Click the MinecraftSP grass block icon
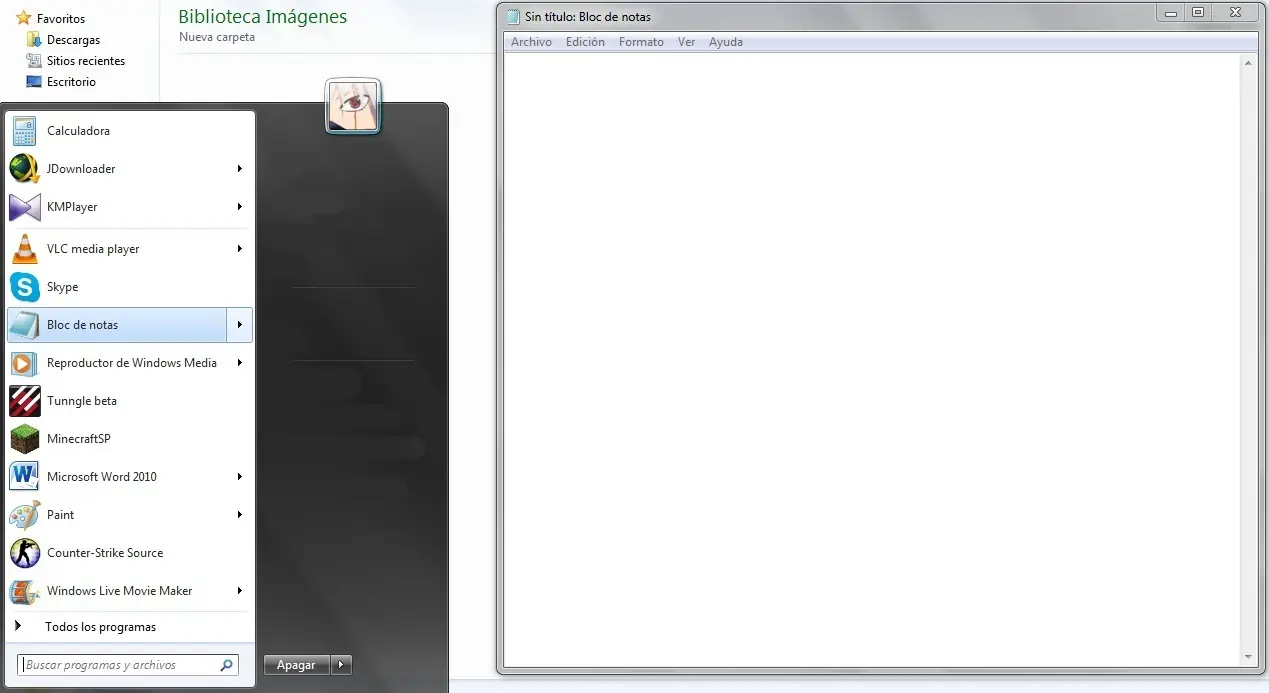The width and height of the screenshot is (1269, 693). coord(24,439)
